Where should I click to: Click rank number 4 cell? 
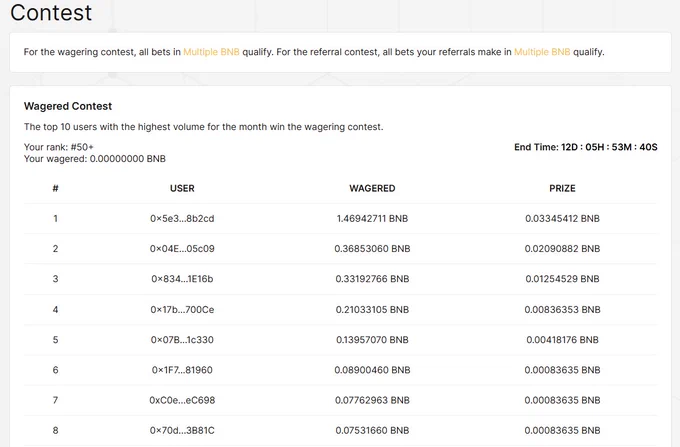point(56,310)
